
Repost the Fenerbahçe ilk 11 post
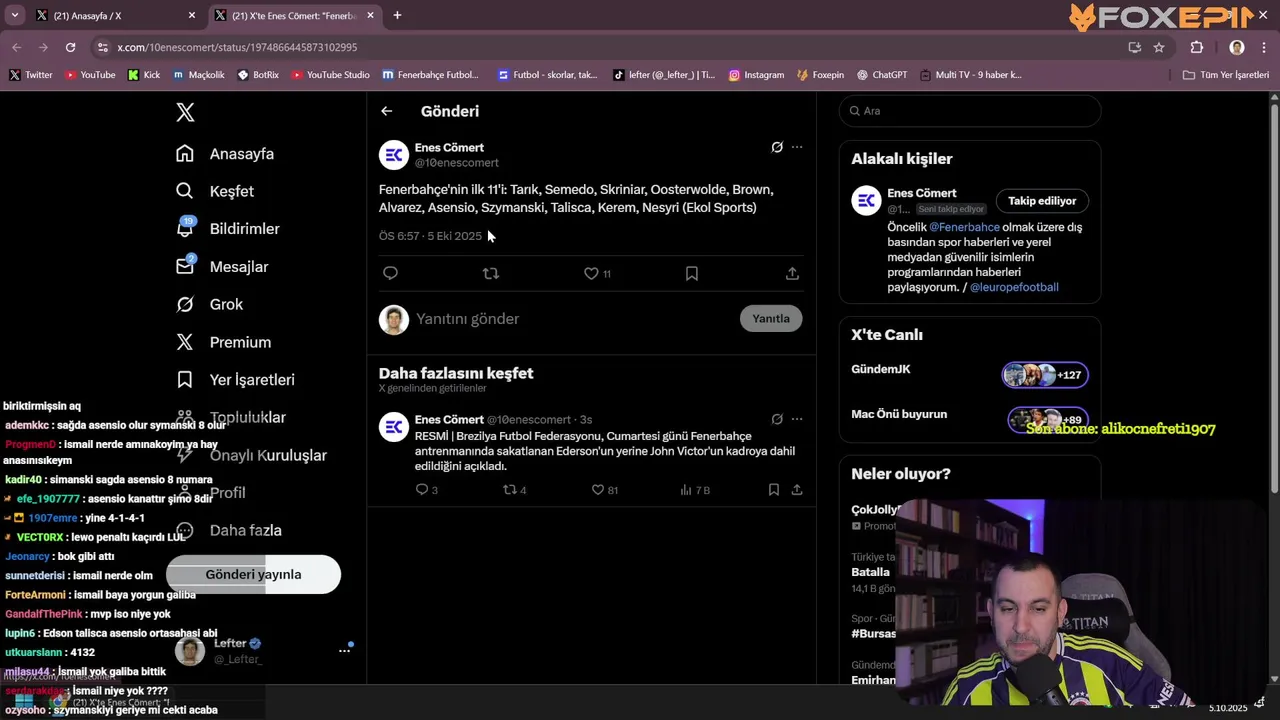pyautogui.click(x=490, y=273)
